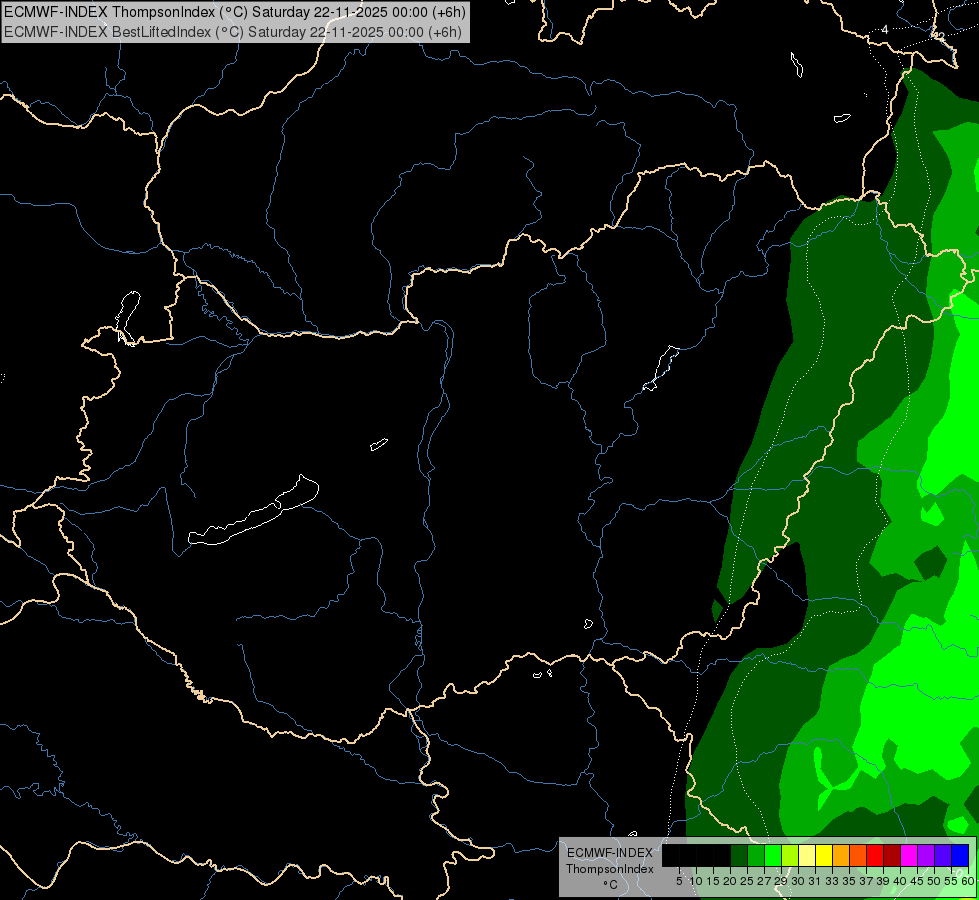The width and height of the screenshot is (979, 900).
Task: Click the legend value 45
Action: [x=917, y=881]
